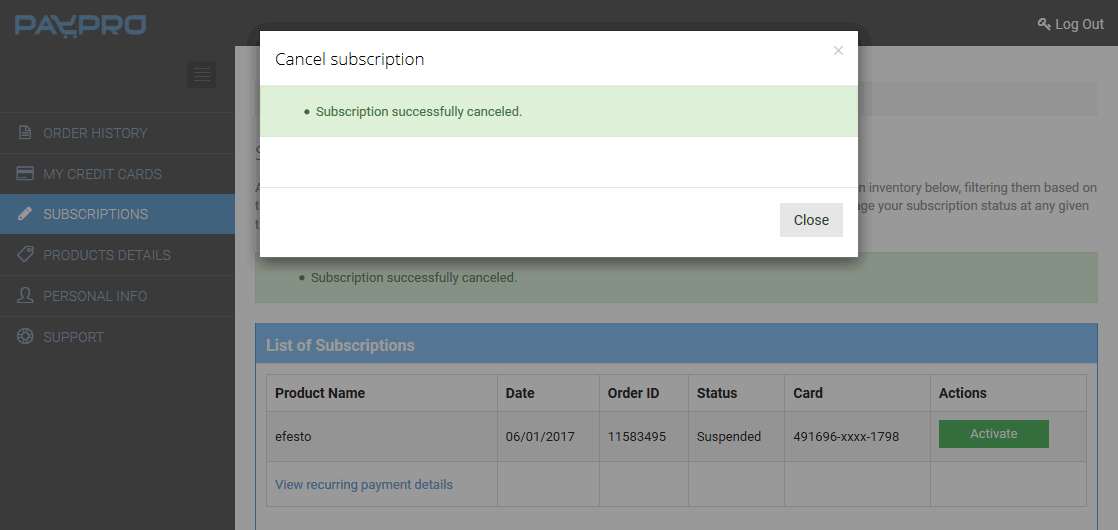The width and height of the screenshot is (1118, 530).
Task: Select the efesto product name cell
Action: [x=381, y=436]
